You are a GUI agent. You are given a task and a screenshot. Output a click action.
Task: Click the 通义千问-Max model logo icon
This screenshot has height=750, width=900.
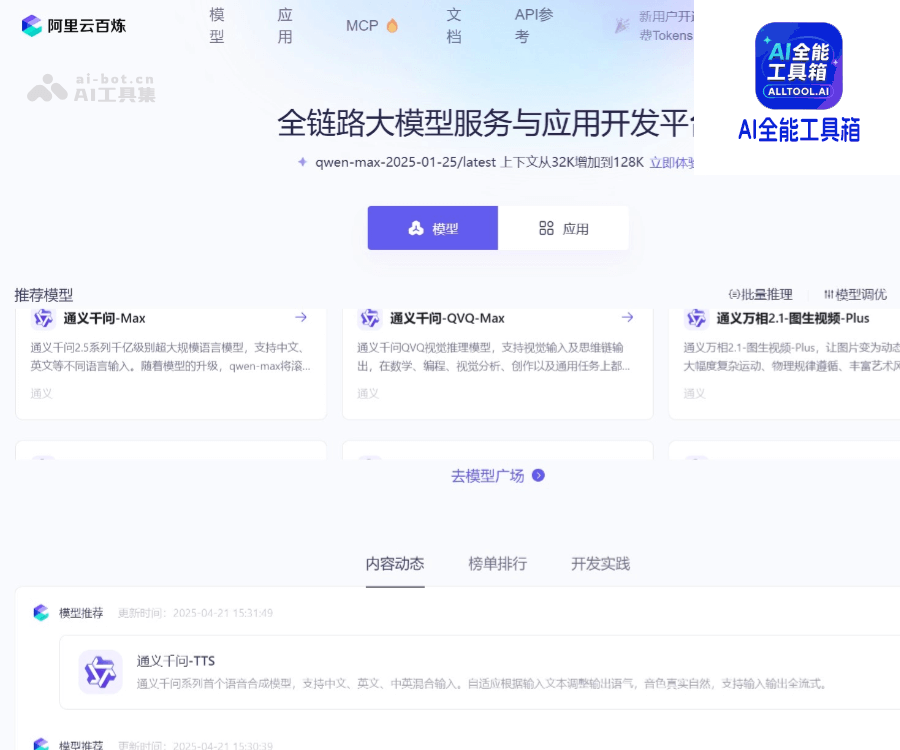coord(44,317)
